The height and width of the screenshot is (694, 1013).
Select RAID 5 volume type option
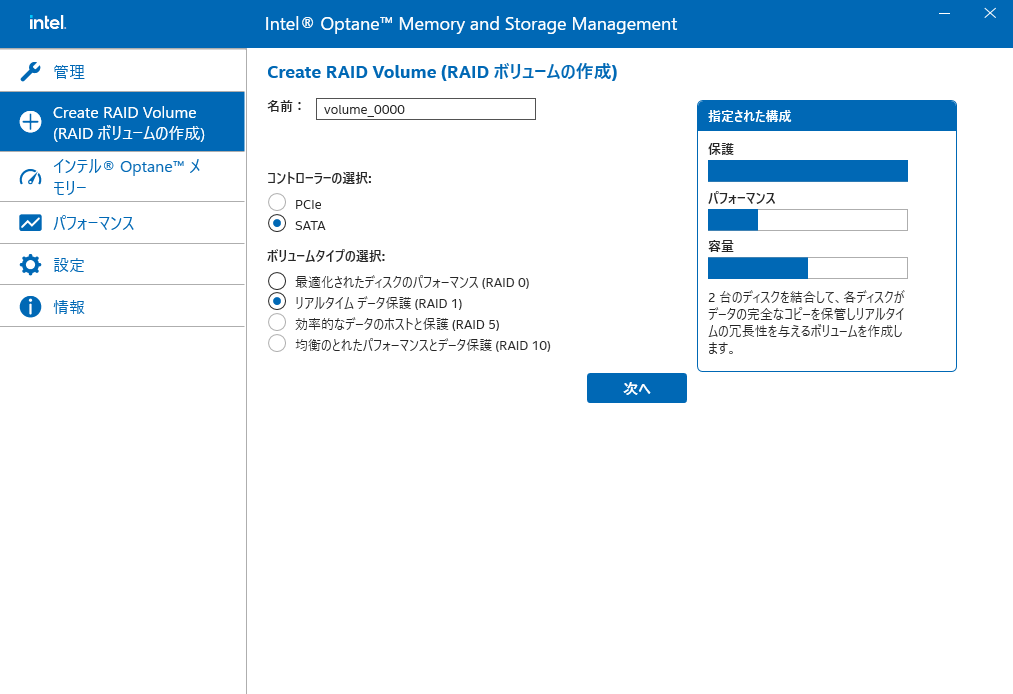[x=277, y=322]
